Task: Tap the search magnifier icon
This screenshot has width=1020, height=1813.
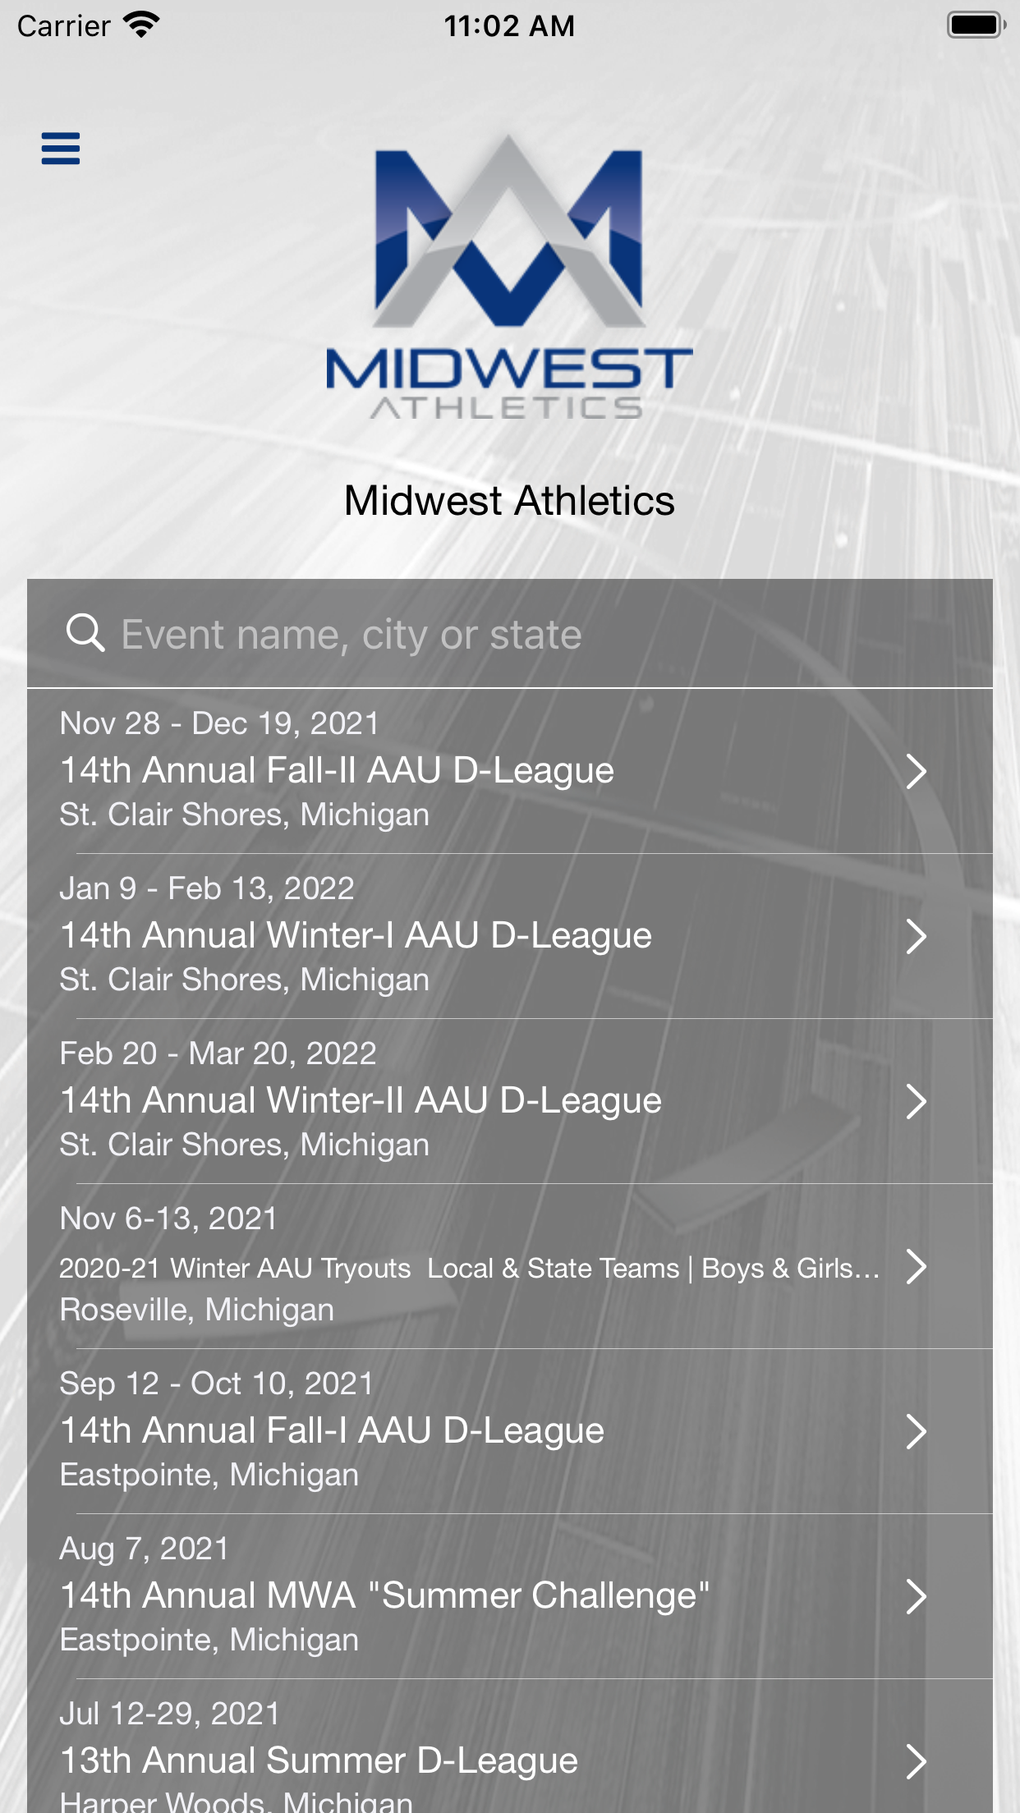Action: (x=85, y=633)
